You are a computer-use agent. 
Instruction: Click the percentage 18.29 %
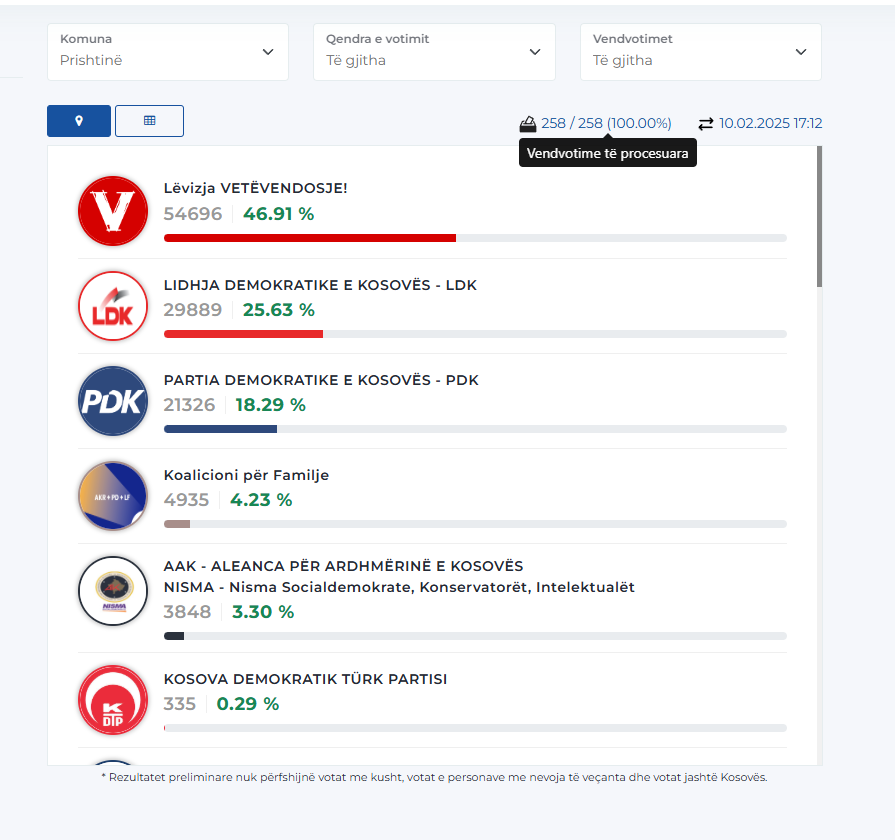click(x=271, y=405)
